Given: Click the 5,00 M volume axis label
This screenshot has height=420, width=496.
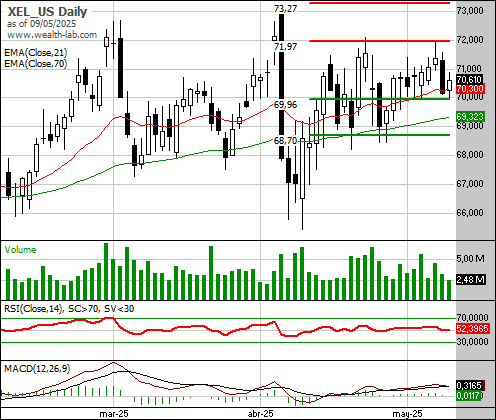Looking at the screenshot, I should pyautogui.click(x=471, y=258).
